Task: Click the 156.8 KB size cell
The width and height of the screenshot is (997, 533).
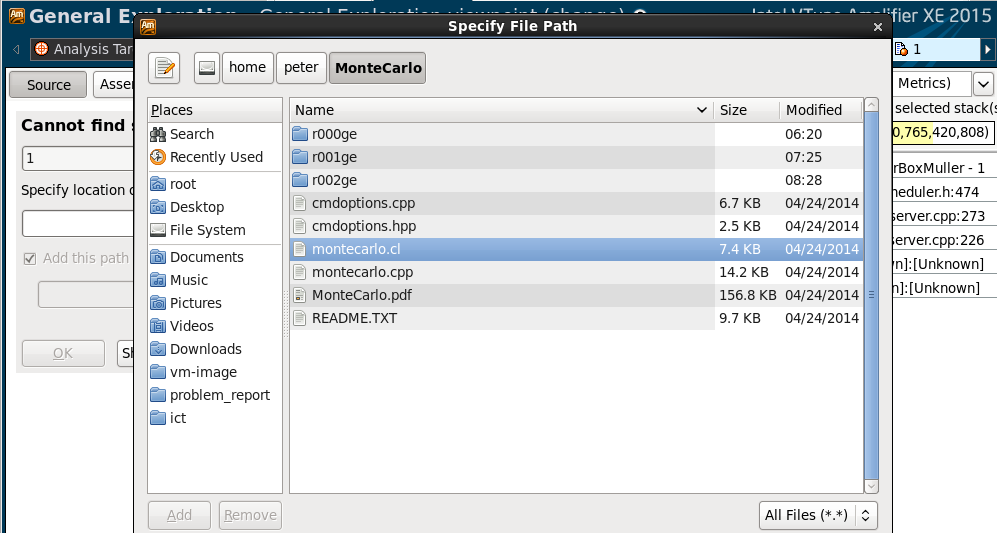Action: pos(748,295)
